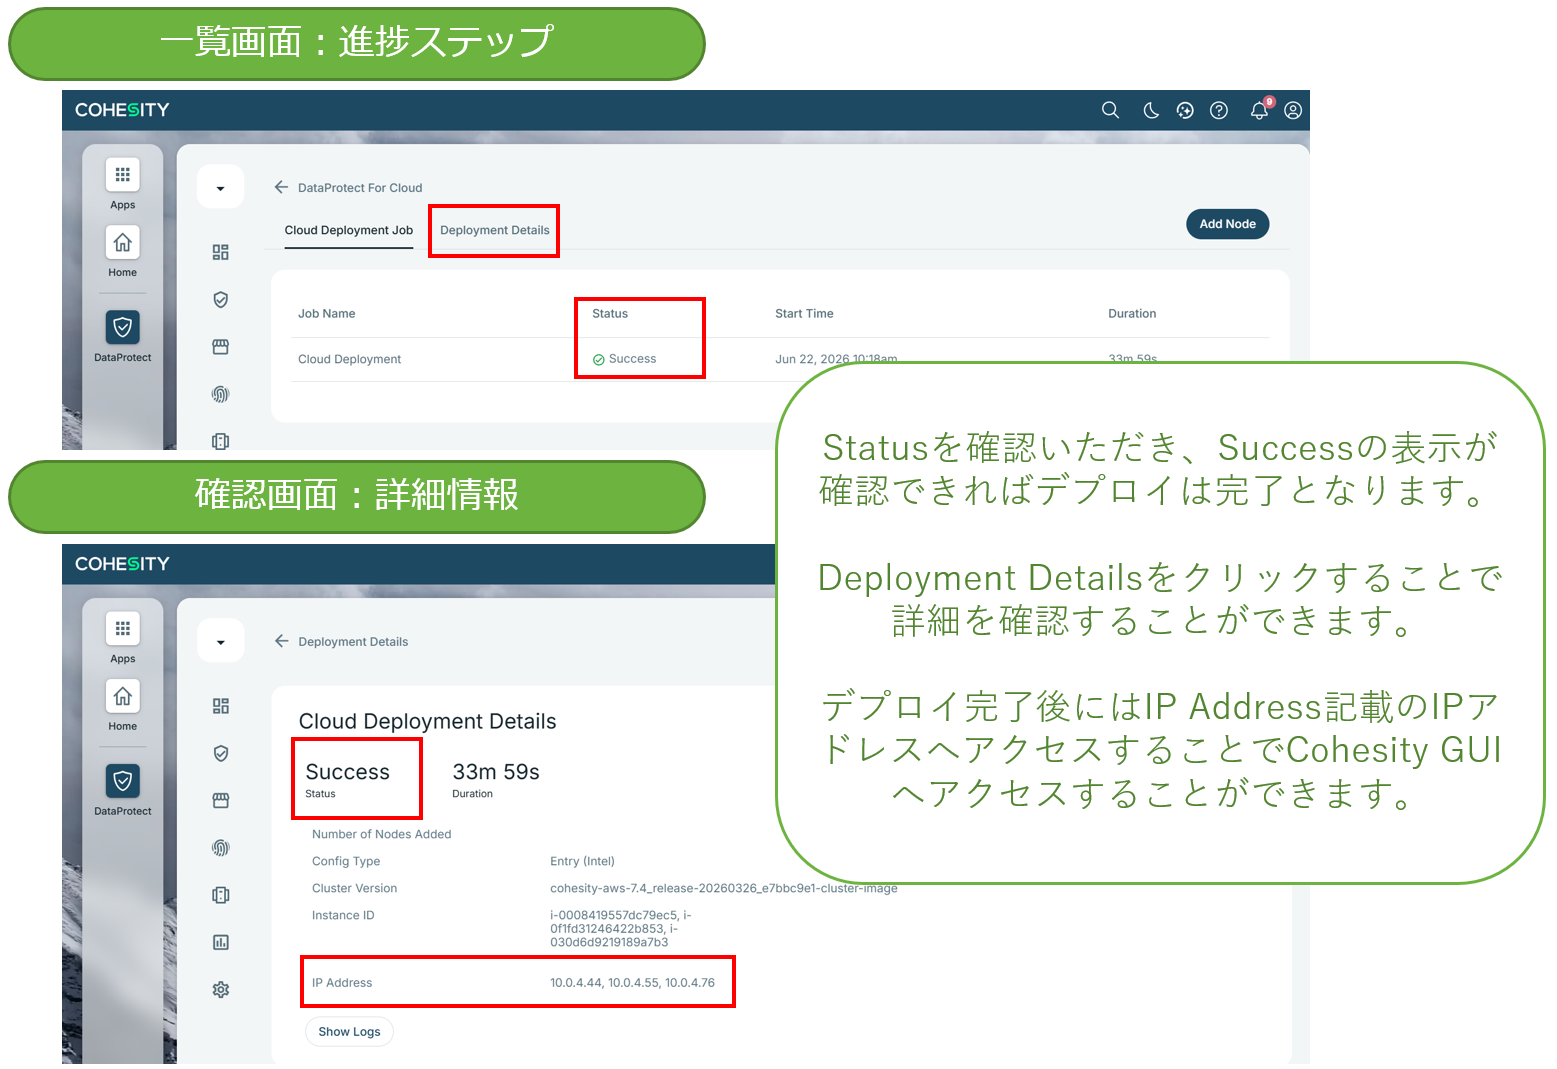Screen dimensions: 1557x1069
Task: Go to Home on the Cloud Deployment Job screen
Action: [x=123, y=252]
